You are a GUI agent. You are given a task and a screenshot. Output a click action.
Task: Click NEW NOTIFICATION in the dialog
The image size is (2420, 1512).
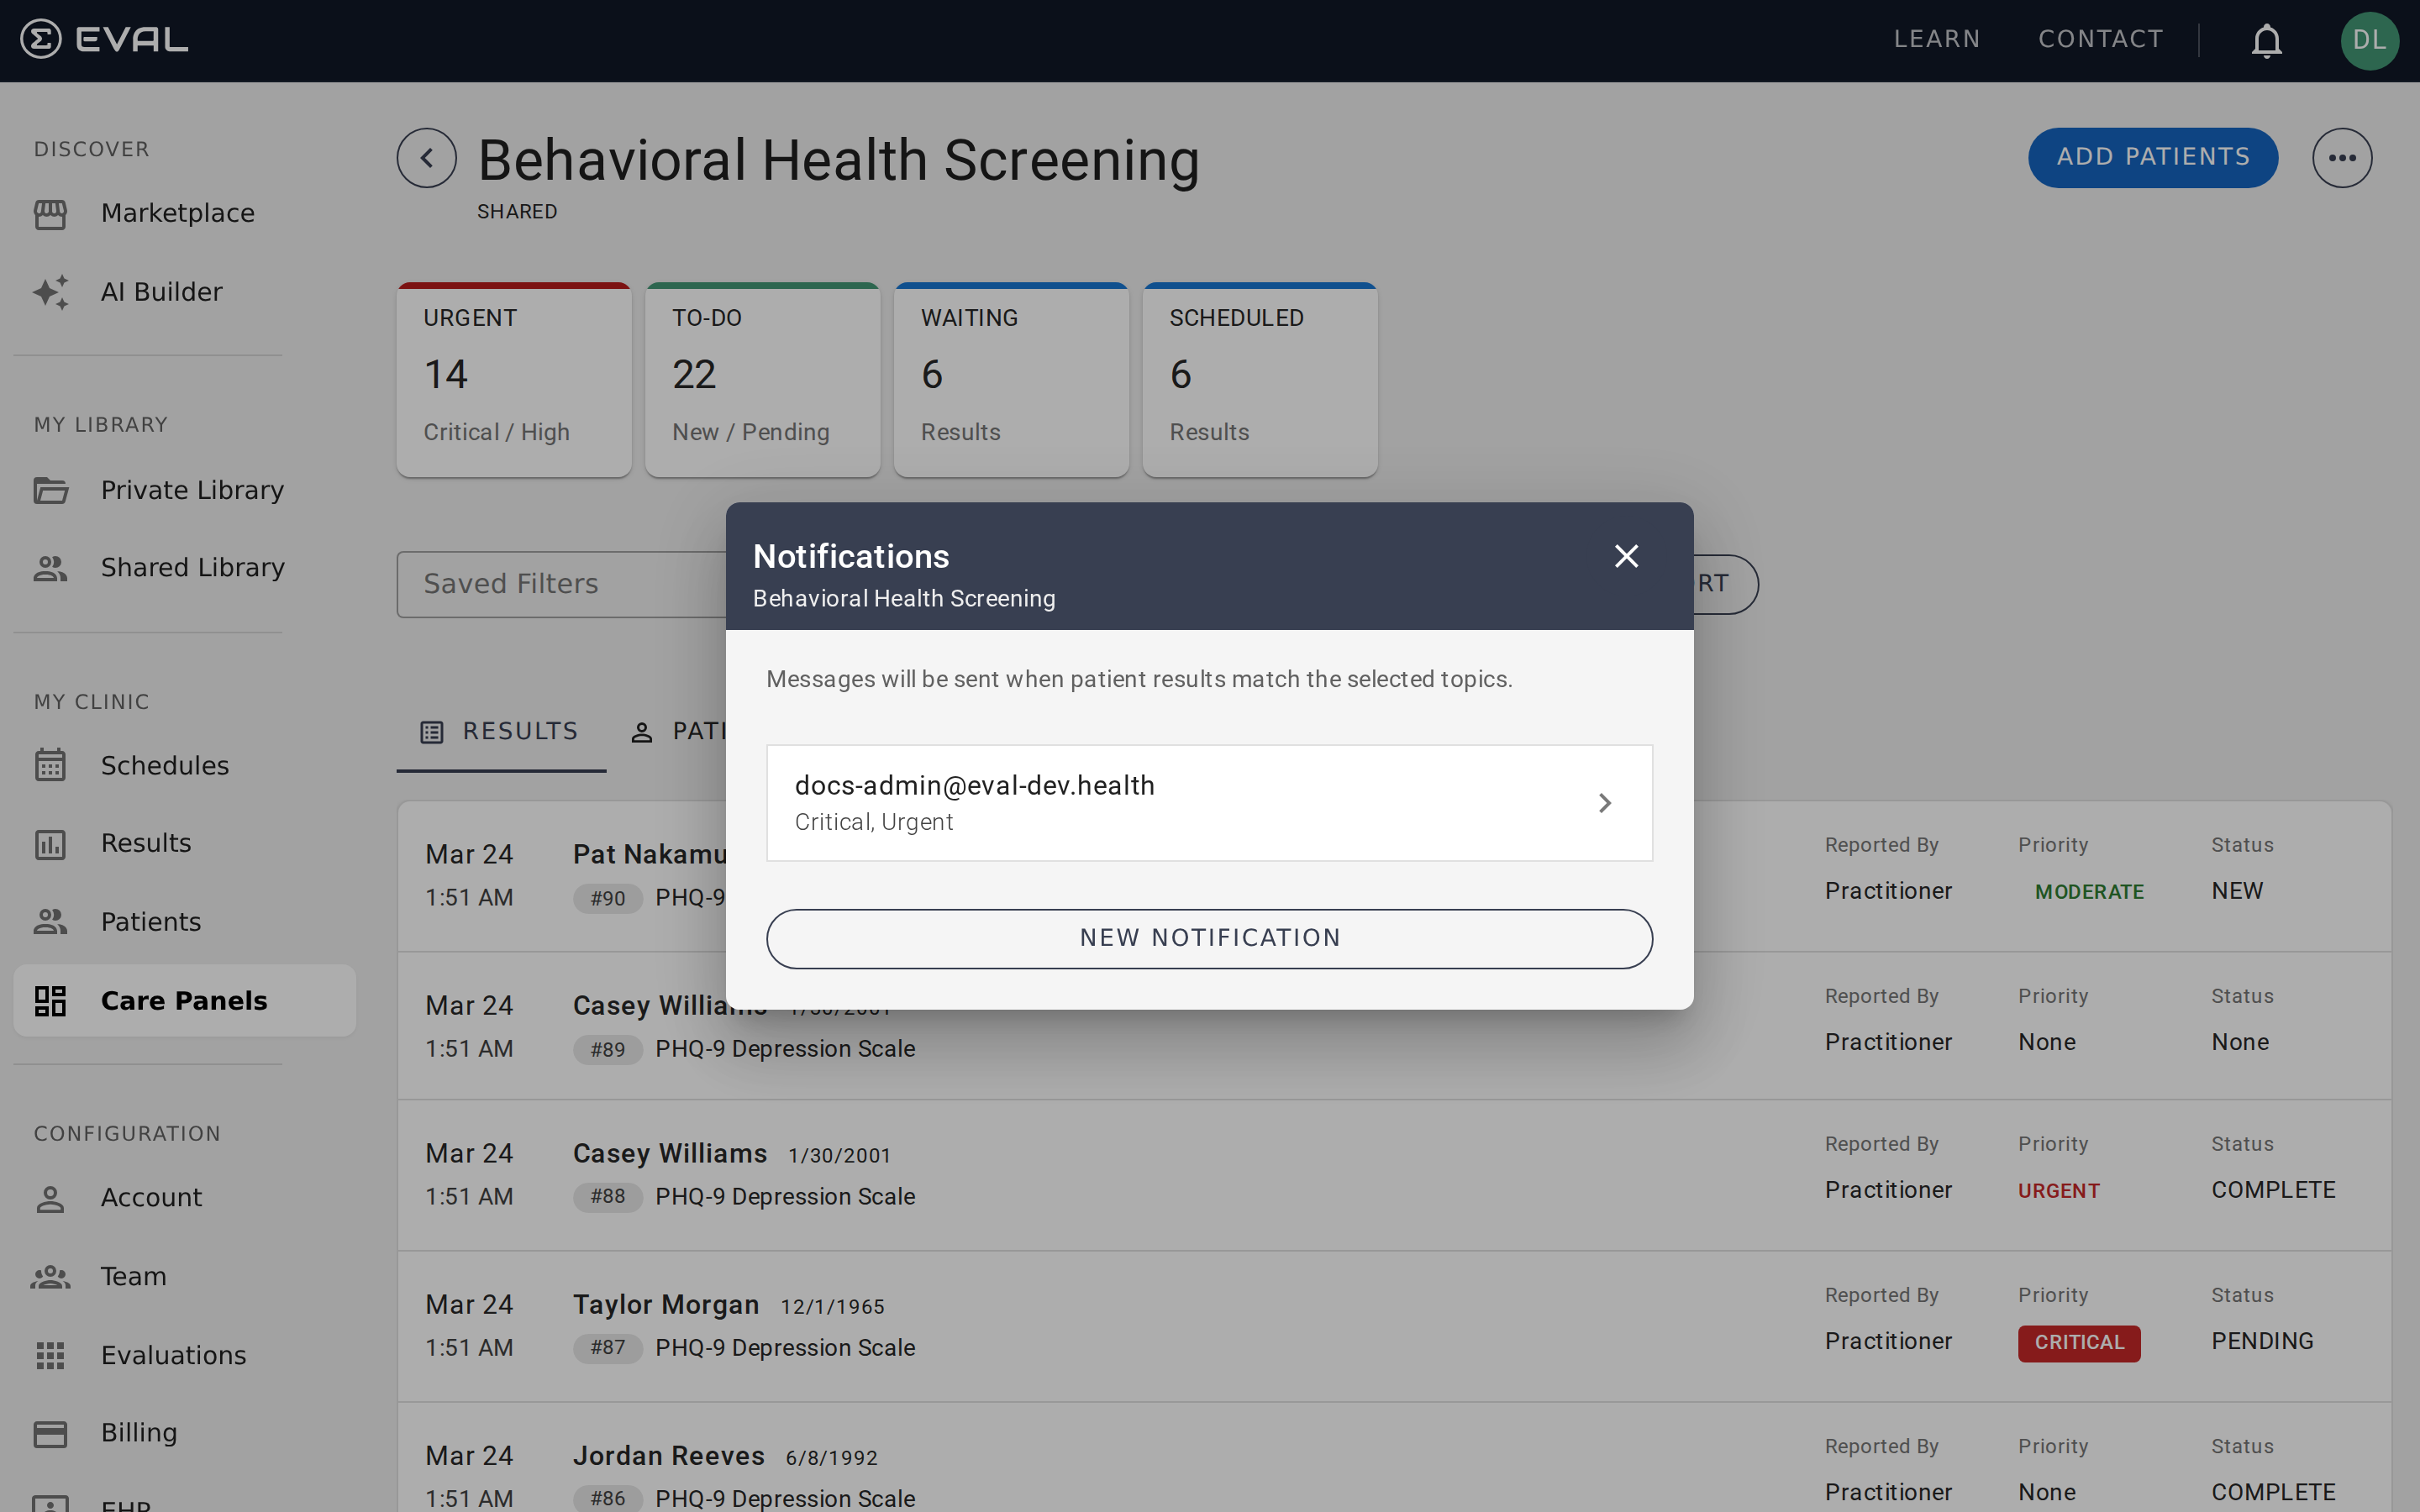tap(1208, 937)
